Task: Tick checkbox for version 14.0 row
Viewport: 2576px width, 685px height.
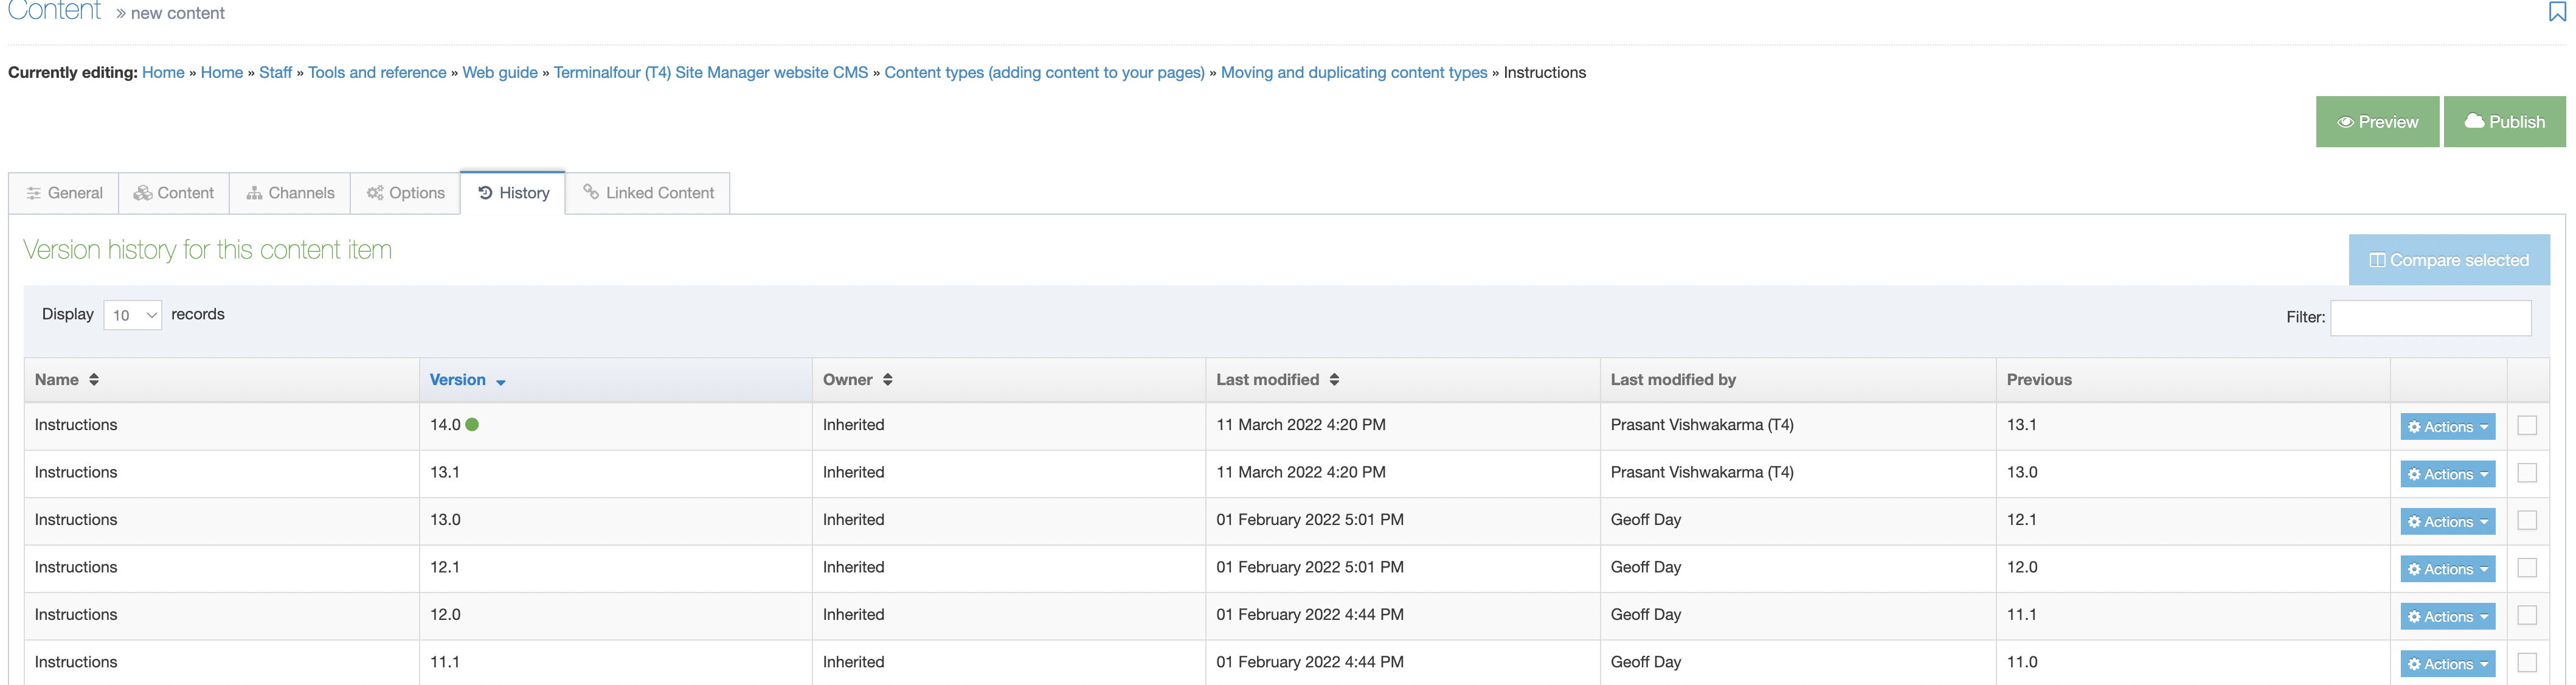Action: 2526,426
